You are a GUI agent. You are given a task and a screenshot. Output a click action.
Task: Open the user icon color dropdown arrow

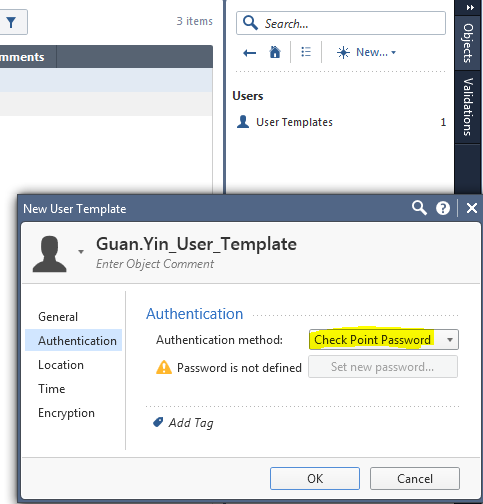coord(81,252)
